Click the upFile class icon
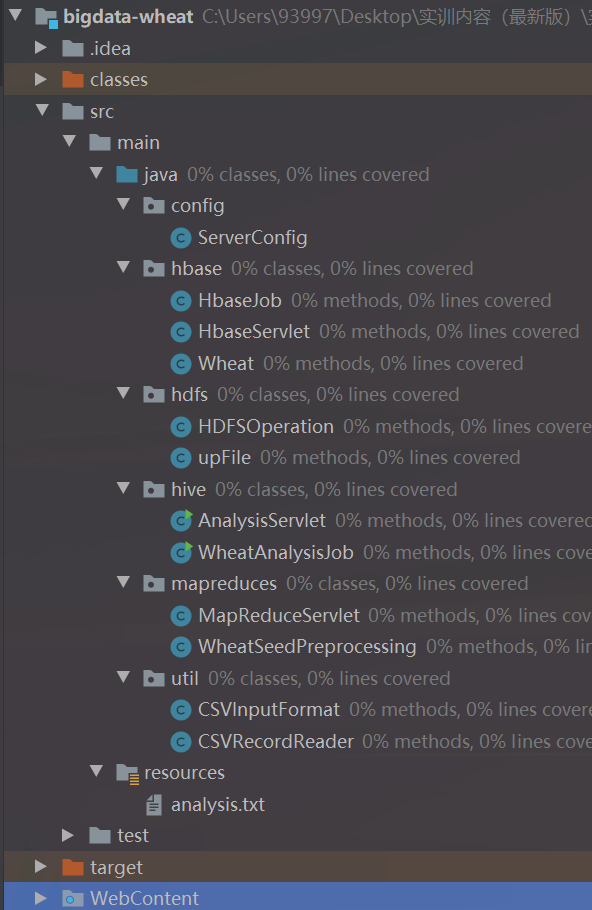This screenshot has width=592, height=910. (181, 458)
